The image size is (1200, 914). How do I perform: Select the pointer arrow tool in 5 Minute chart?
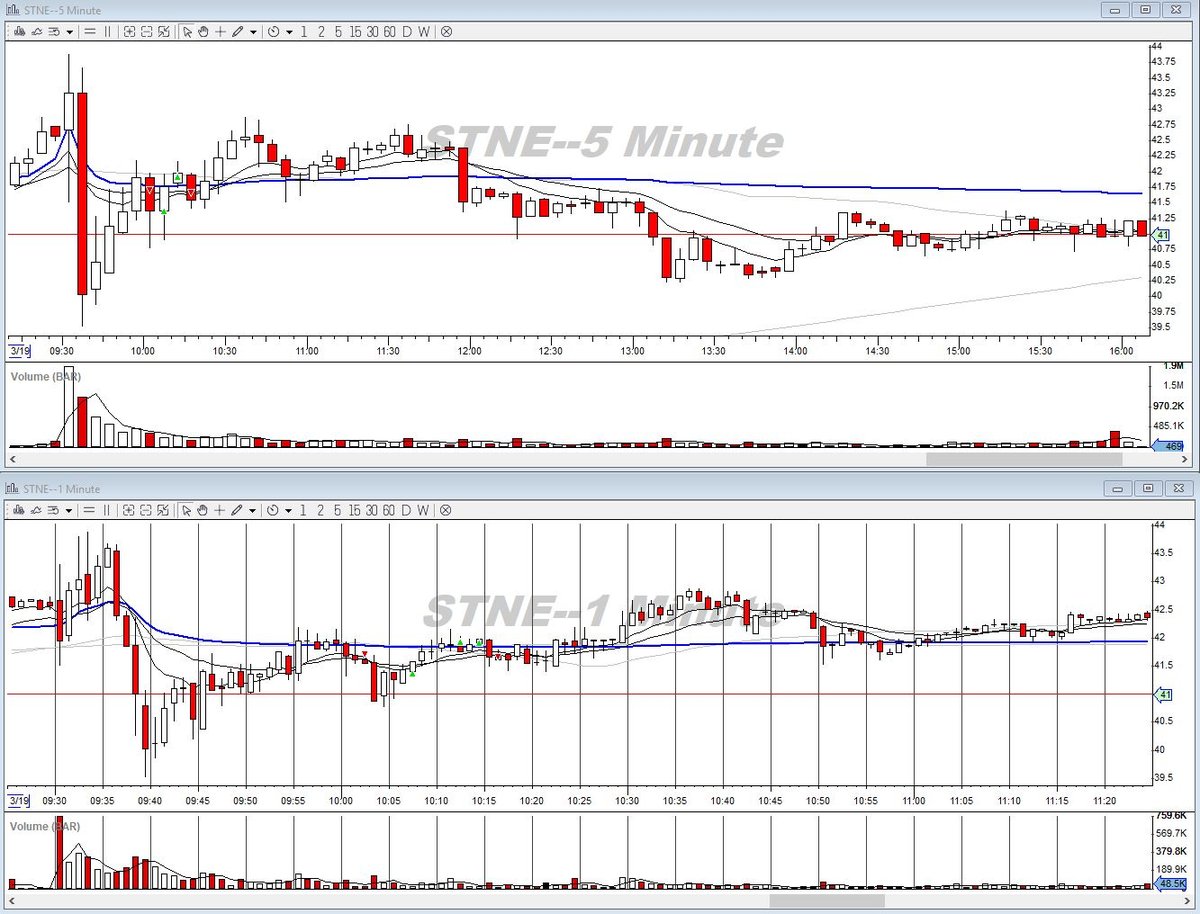[187, 31]
